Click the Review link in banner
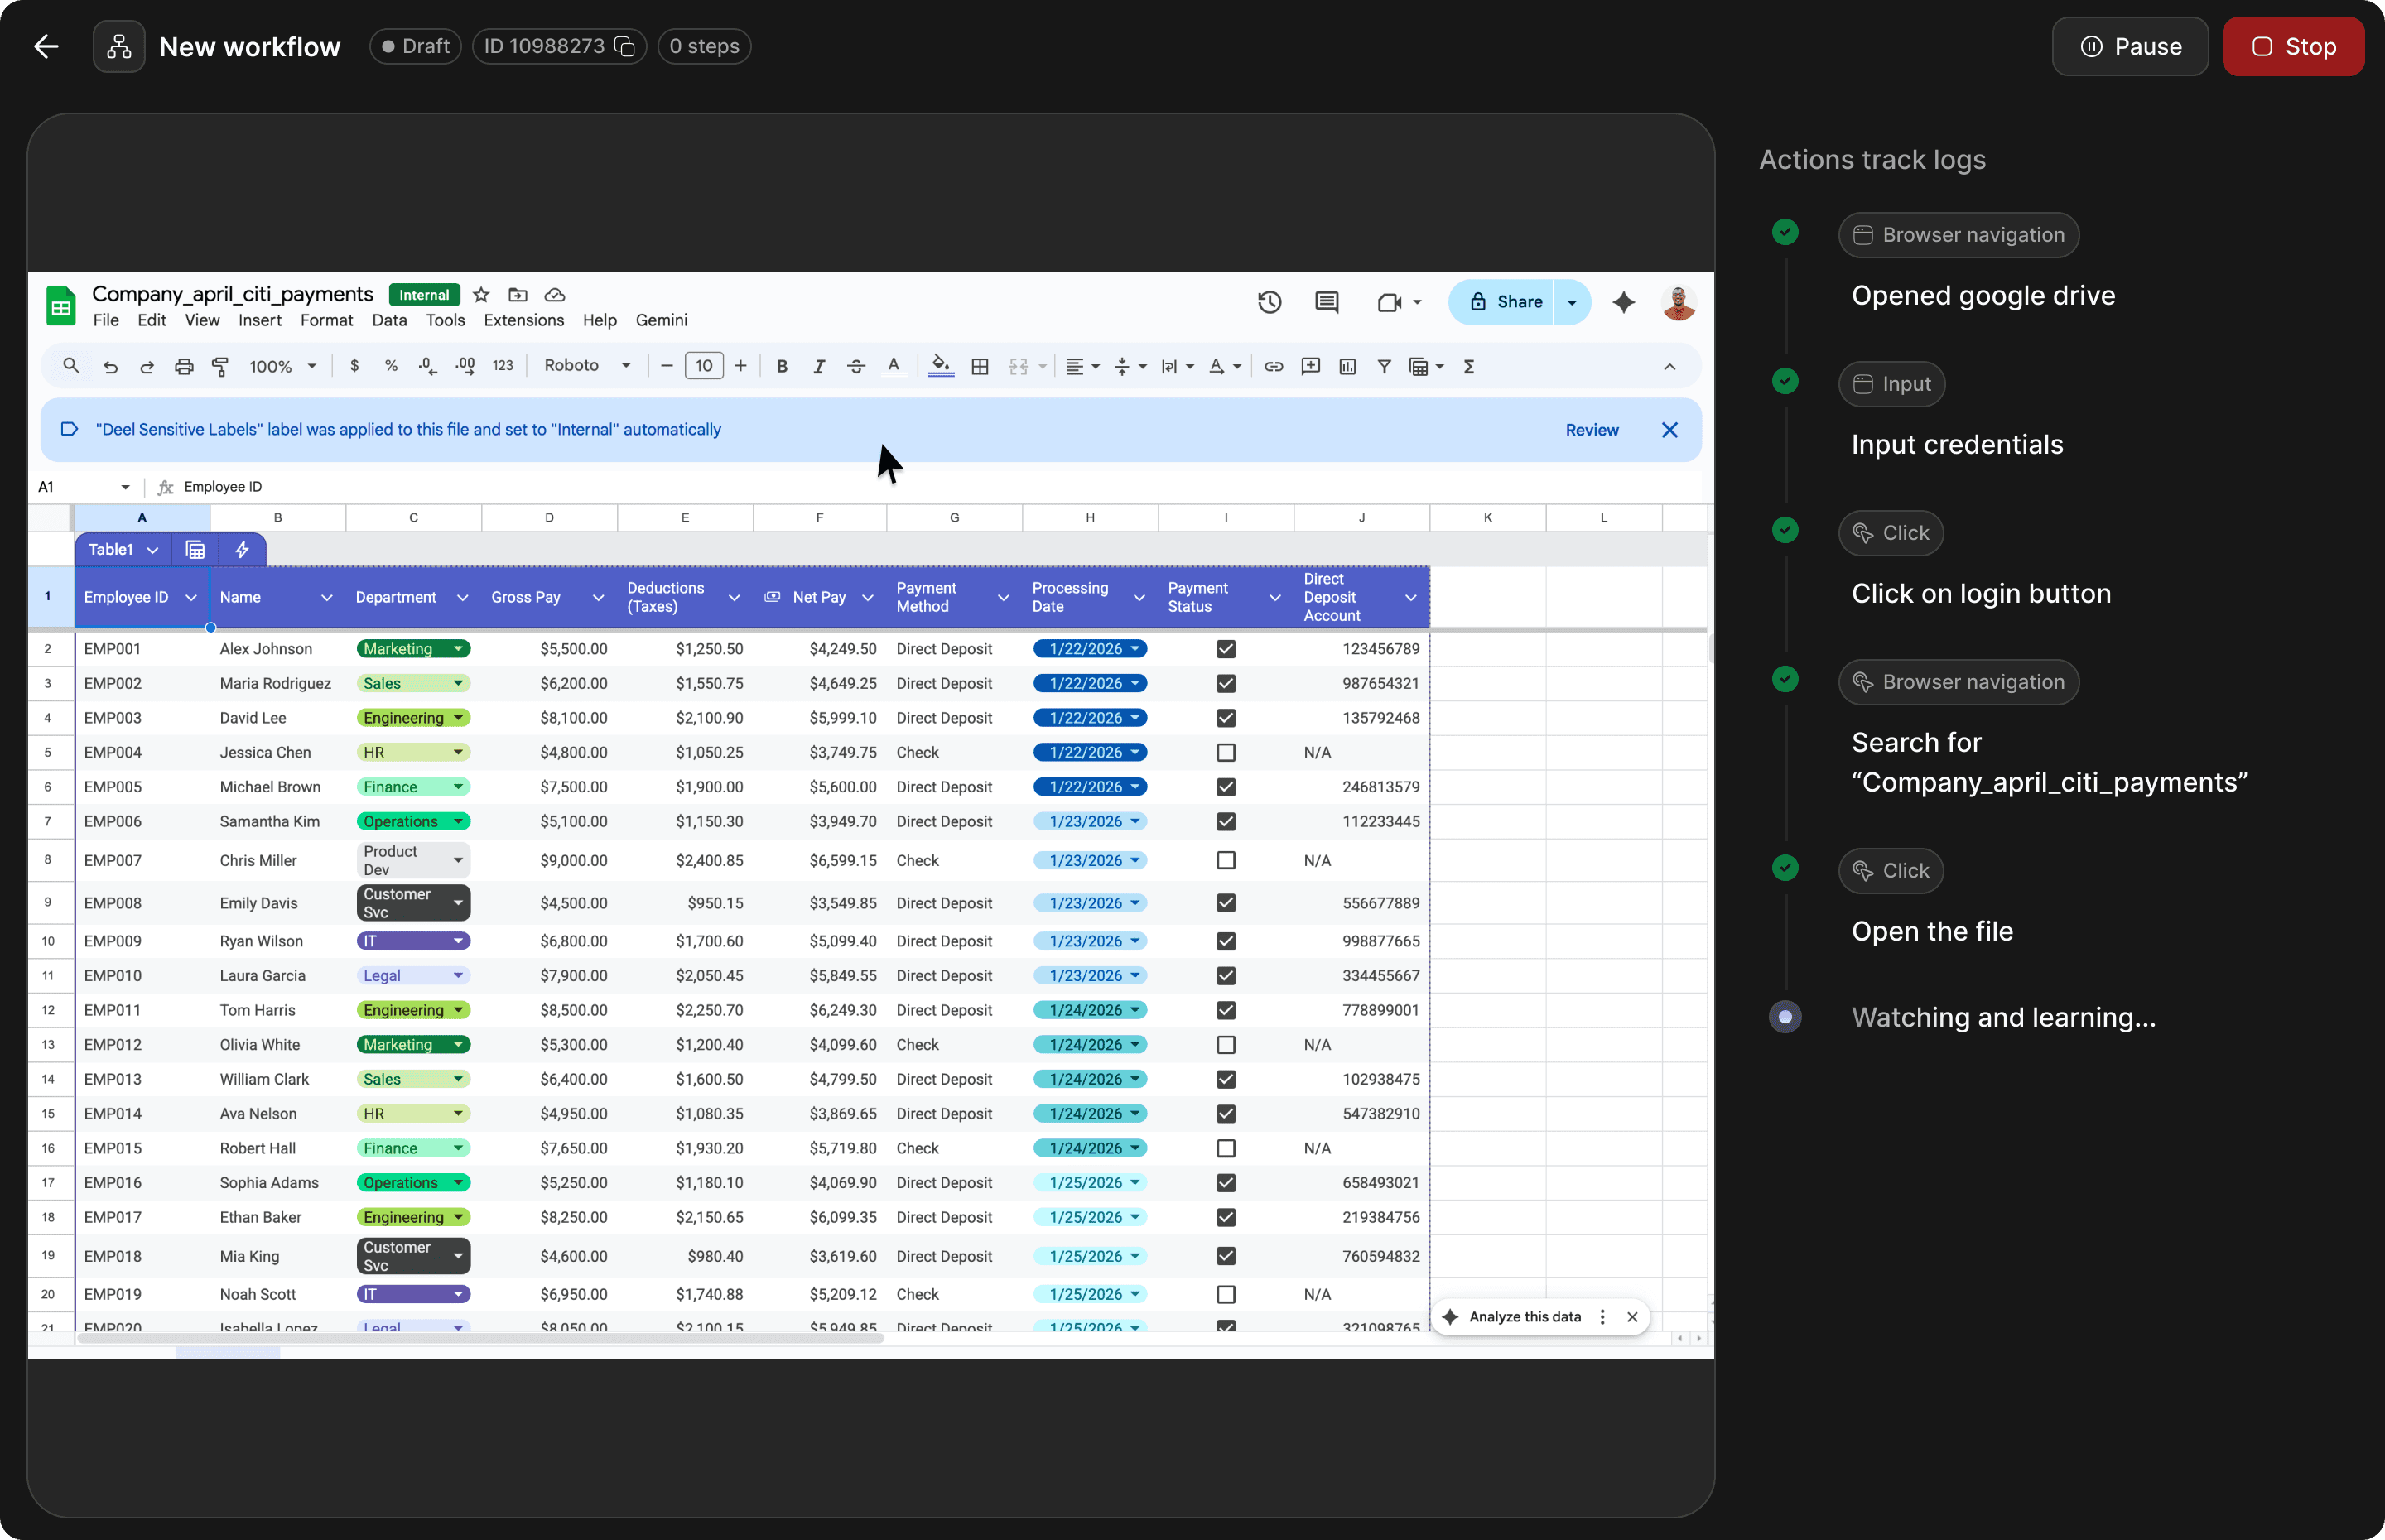This screenshot has height=1540, width=2385. pos(1591,430)
